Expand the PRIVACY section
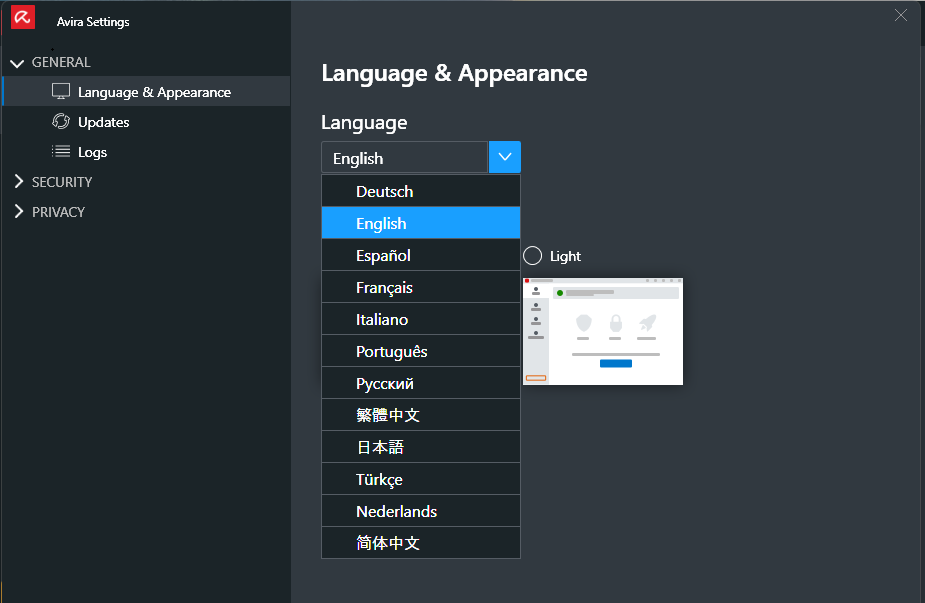The width and height of the screenshot is (925, 603). coord(18,212)
